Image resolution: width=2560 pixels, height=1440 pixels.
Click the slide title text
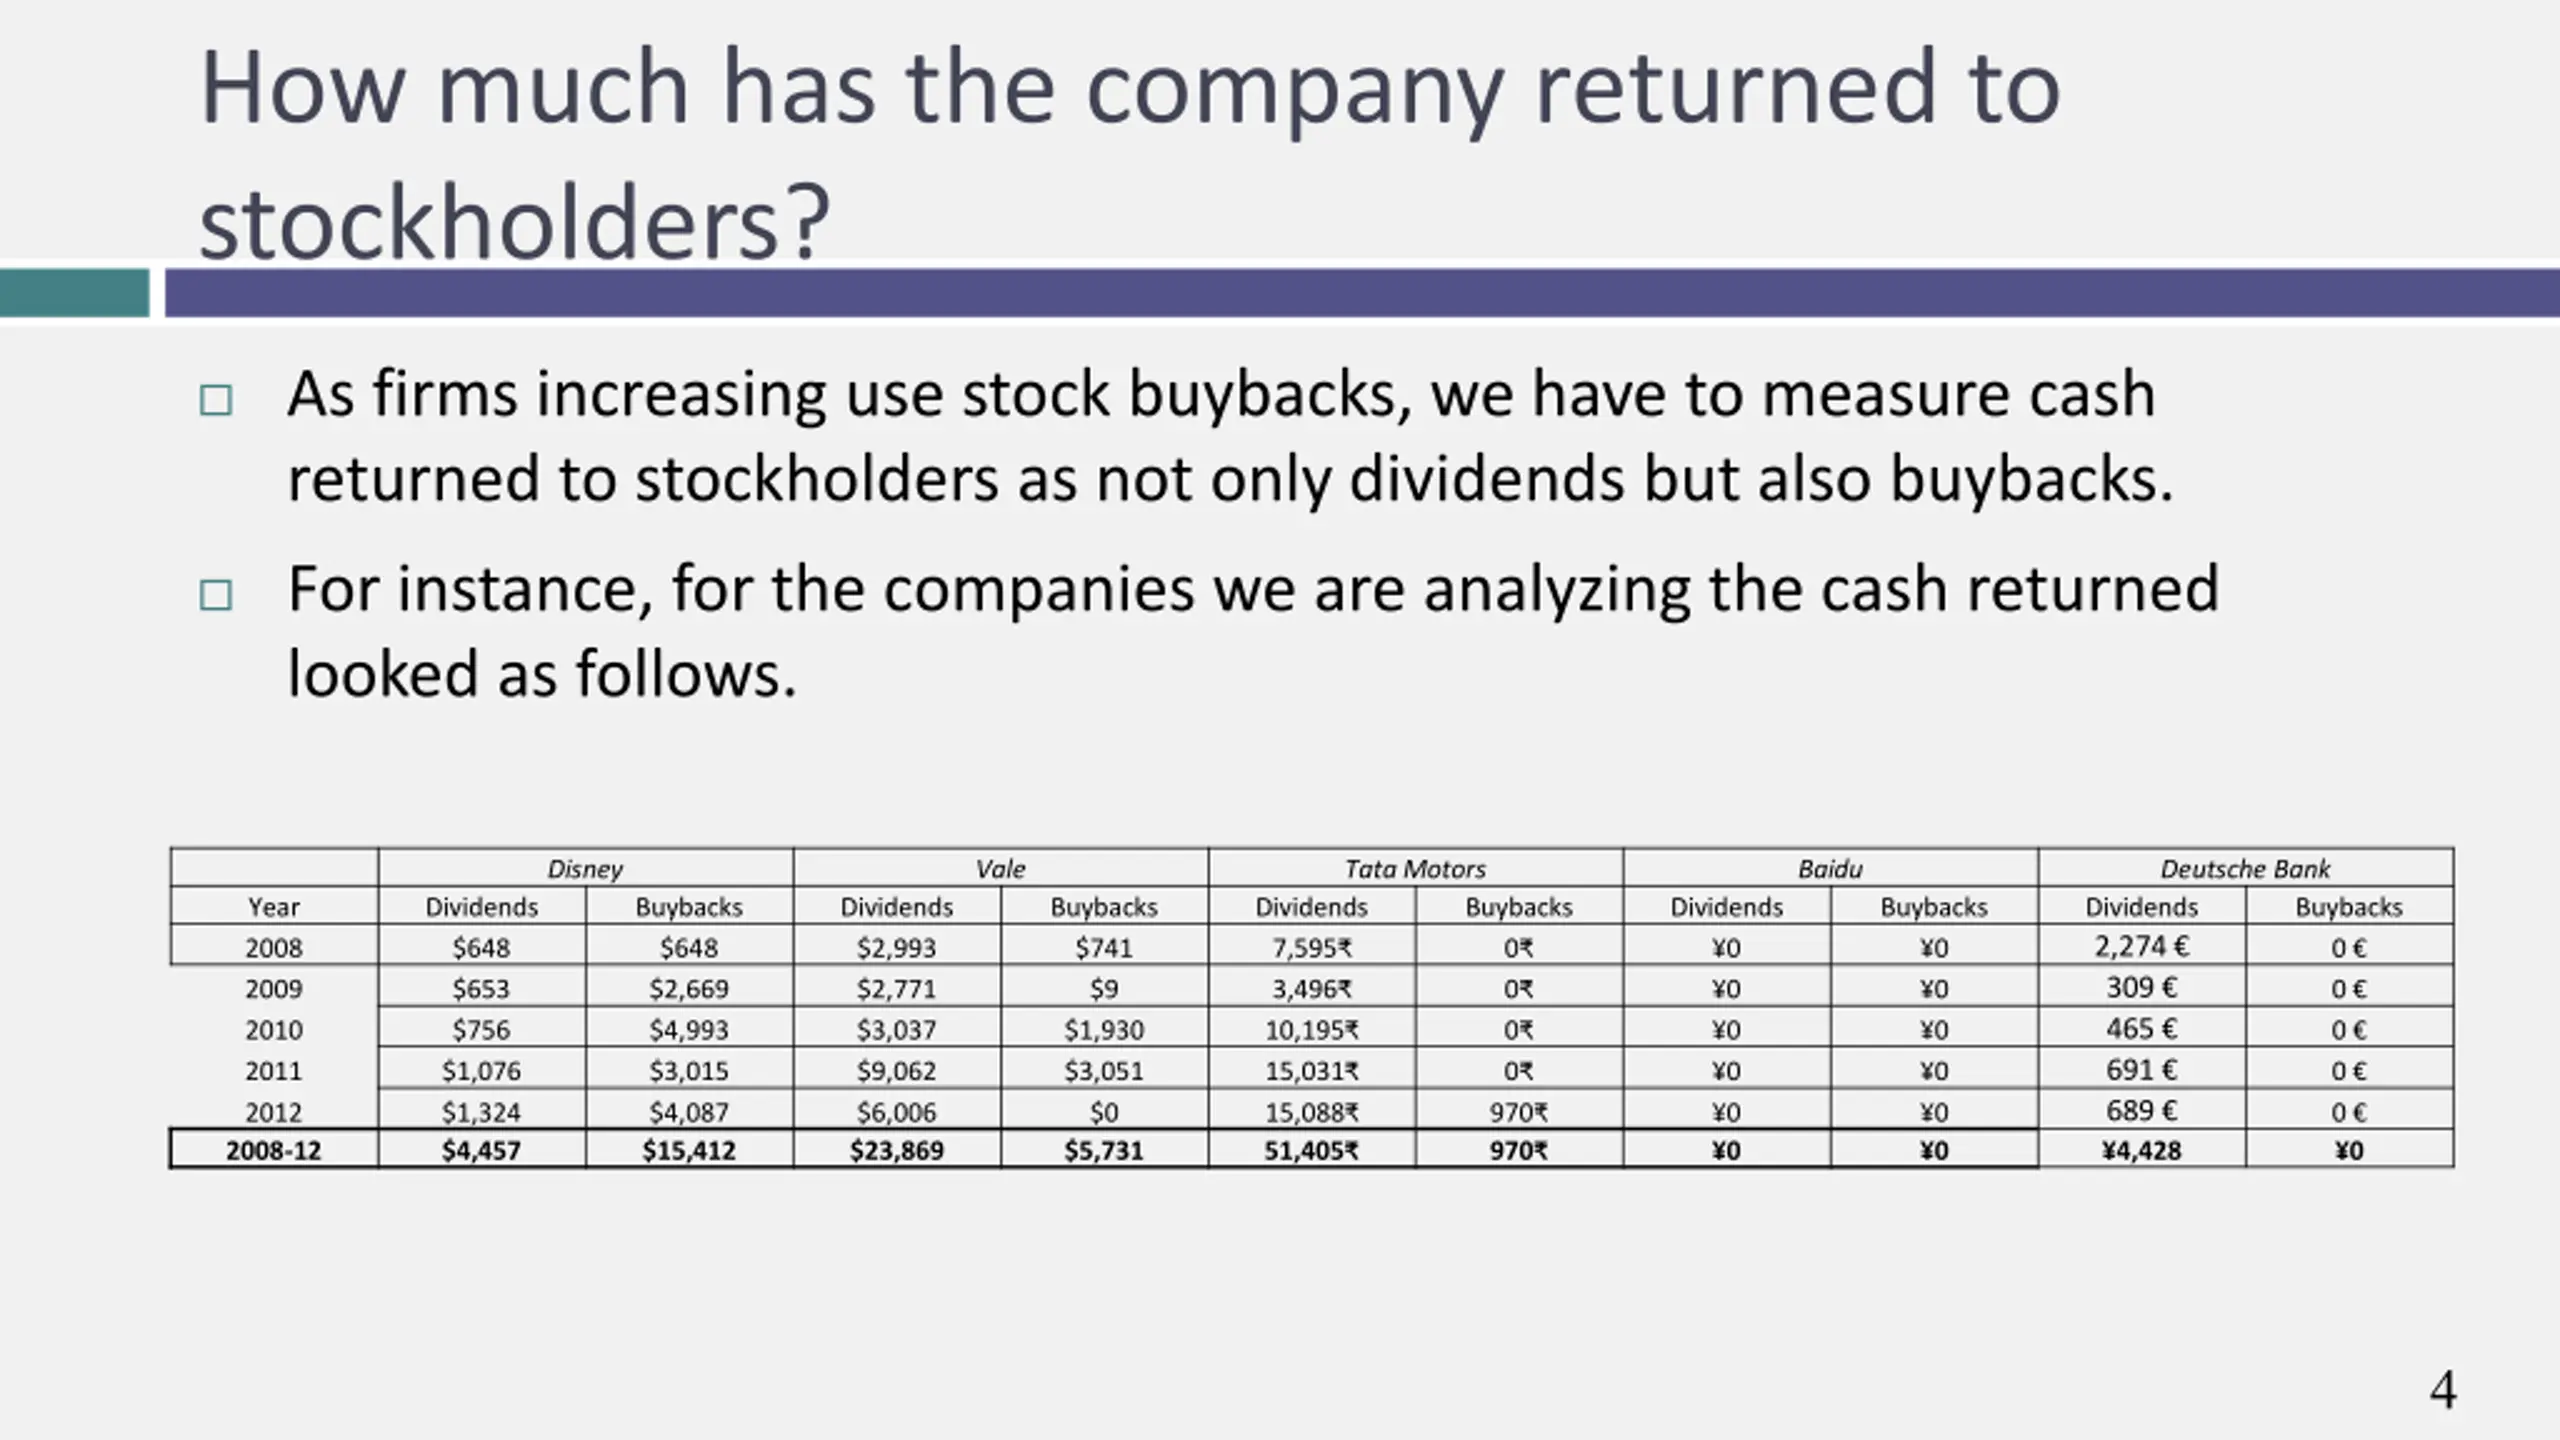(1130, 154)
